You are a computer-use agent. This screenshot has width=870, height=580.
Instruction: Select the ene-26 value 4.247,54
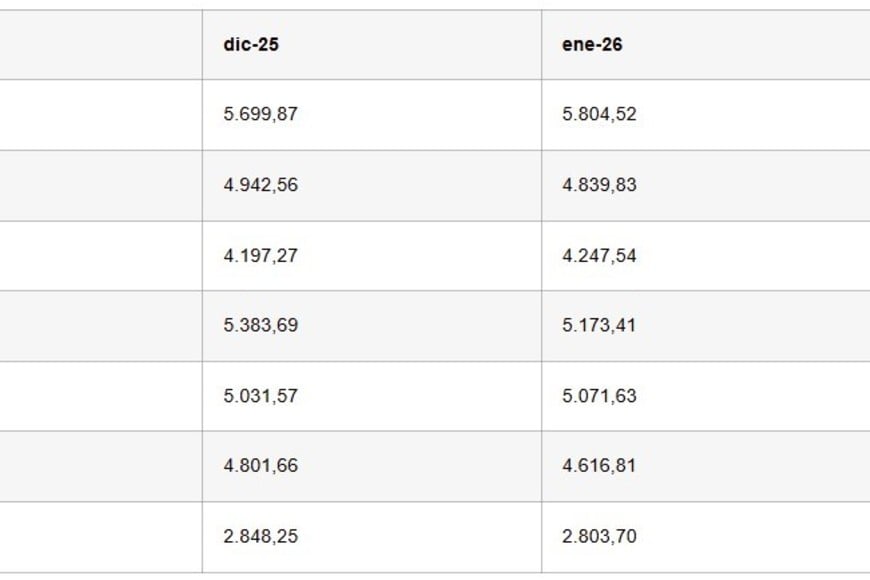coord(599,255)
